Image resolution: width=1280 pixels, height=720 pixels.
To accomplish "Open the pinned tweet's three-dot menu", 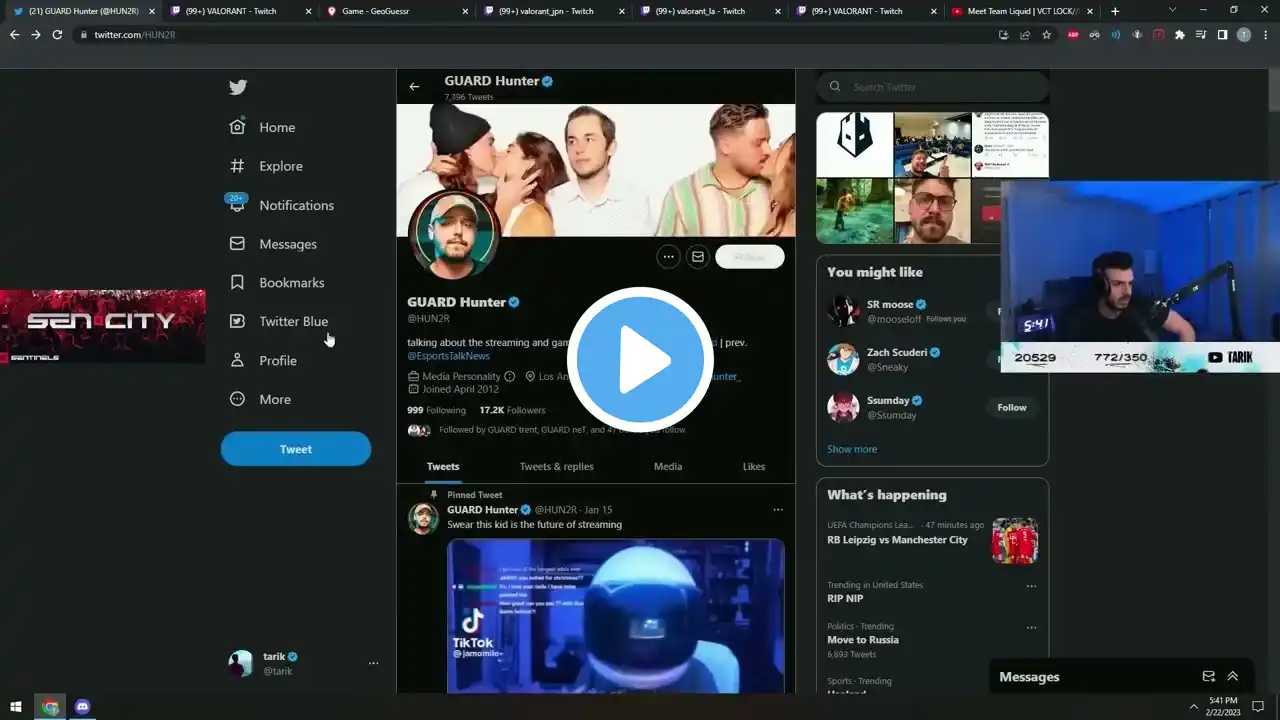I will tap(778, 510).
